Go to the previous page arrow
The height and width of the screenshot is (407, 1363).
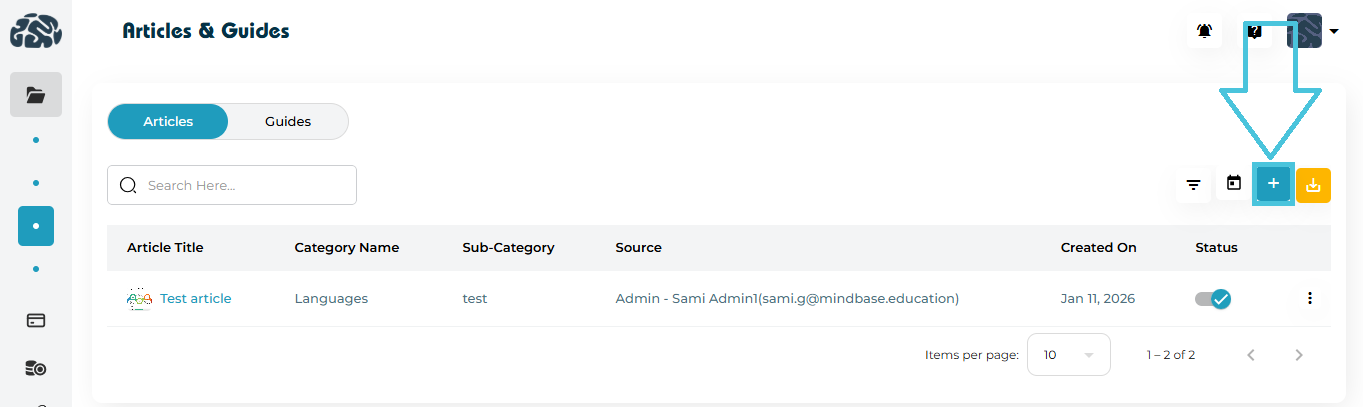(1251, 355)
